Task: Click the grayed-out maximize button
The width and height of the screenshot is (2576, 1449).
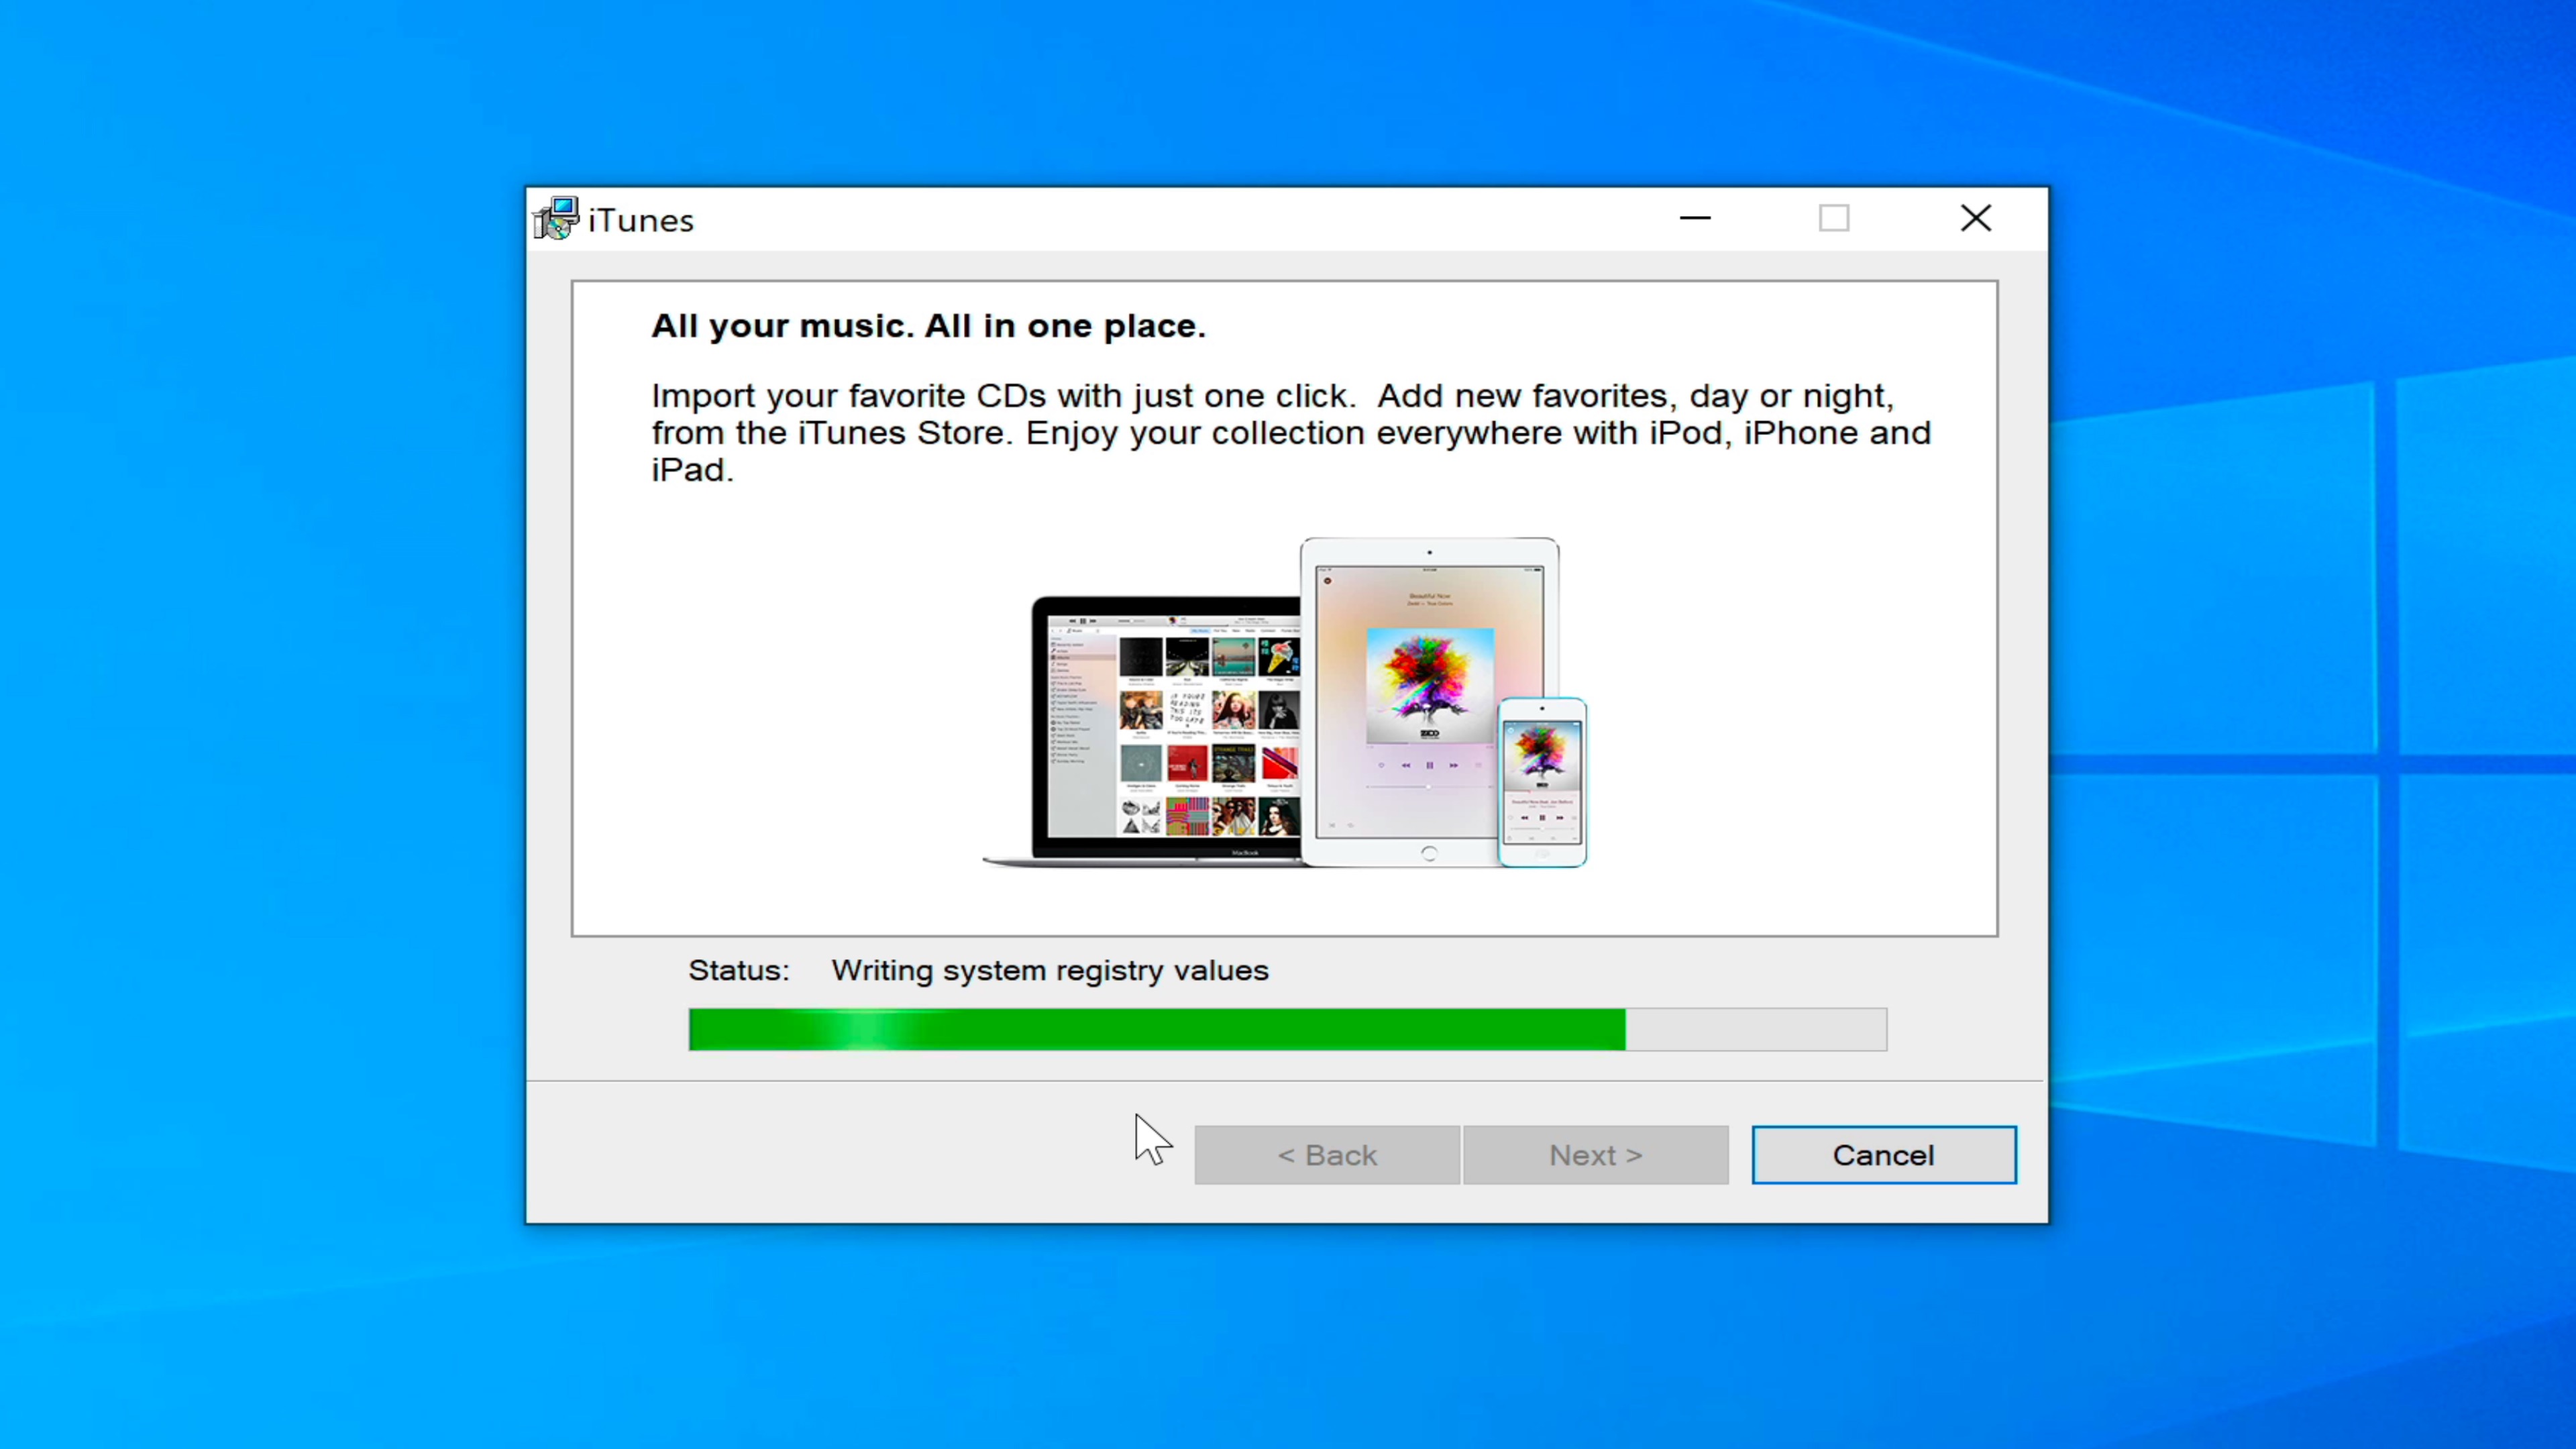Action: coord(1833,218)
